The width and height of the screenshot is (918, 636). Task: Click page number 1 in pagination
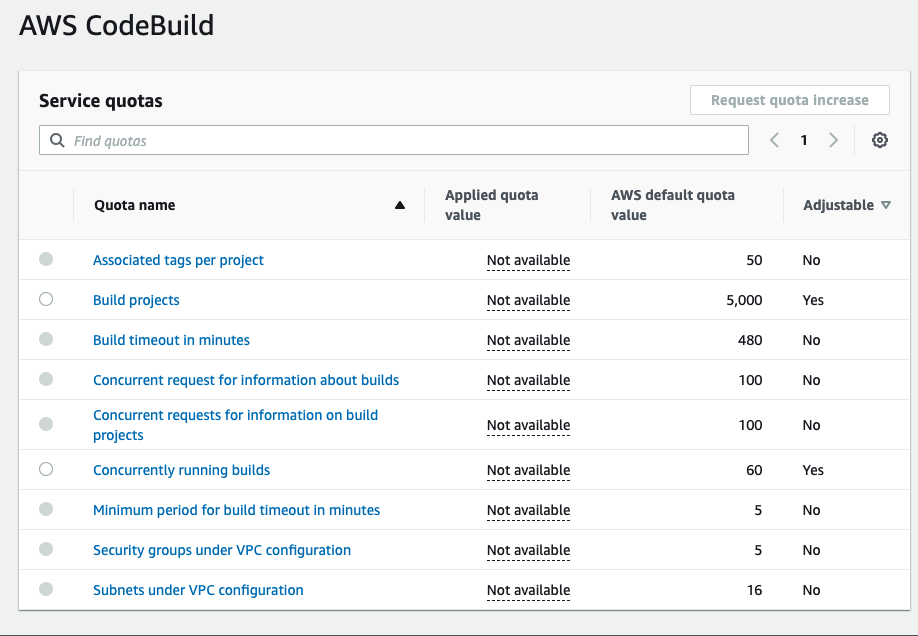(803, 140)
